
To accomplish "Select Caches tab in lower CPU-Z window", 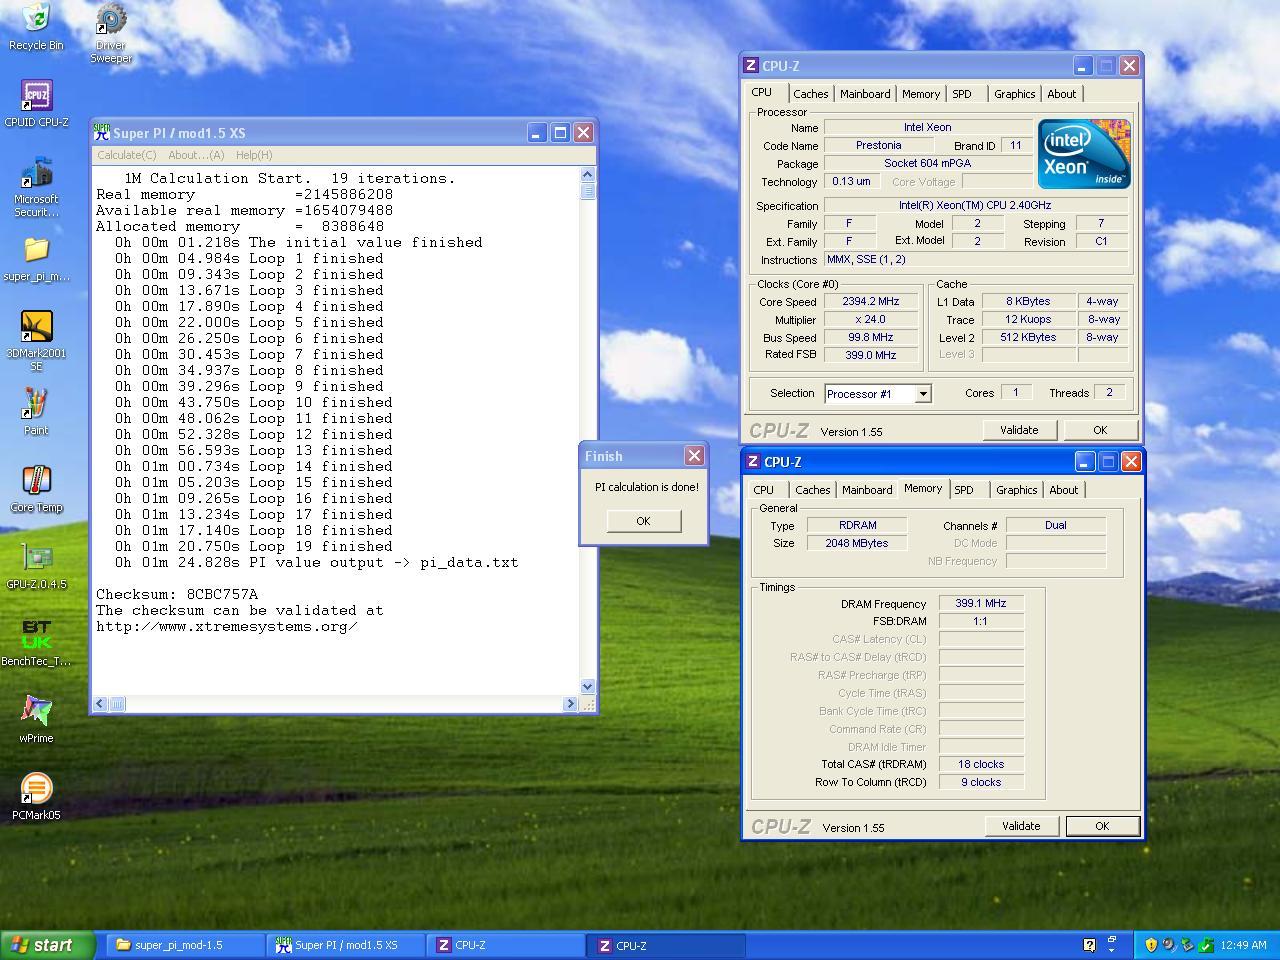I will (813, 490).
